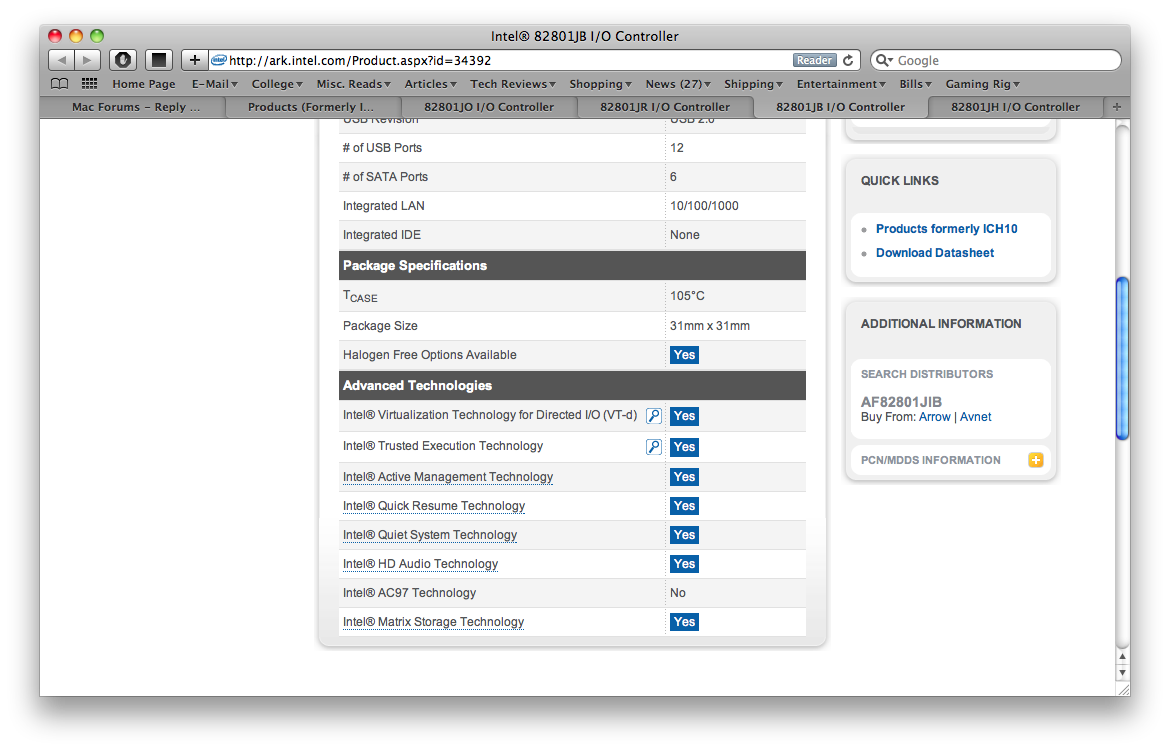Open the News (27) bookmarks dropdown
The height and width of the screenshot is (751, 1170).
[678, 84]
